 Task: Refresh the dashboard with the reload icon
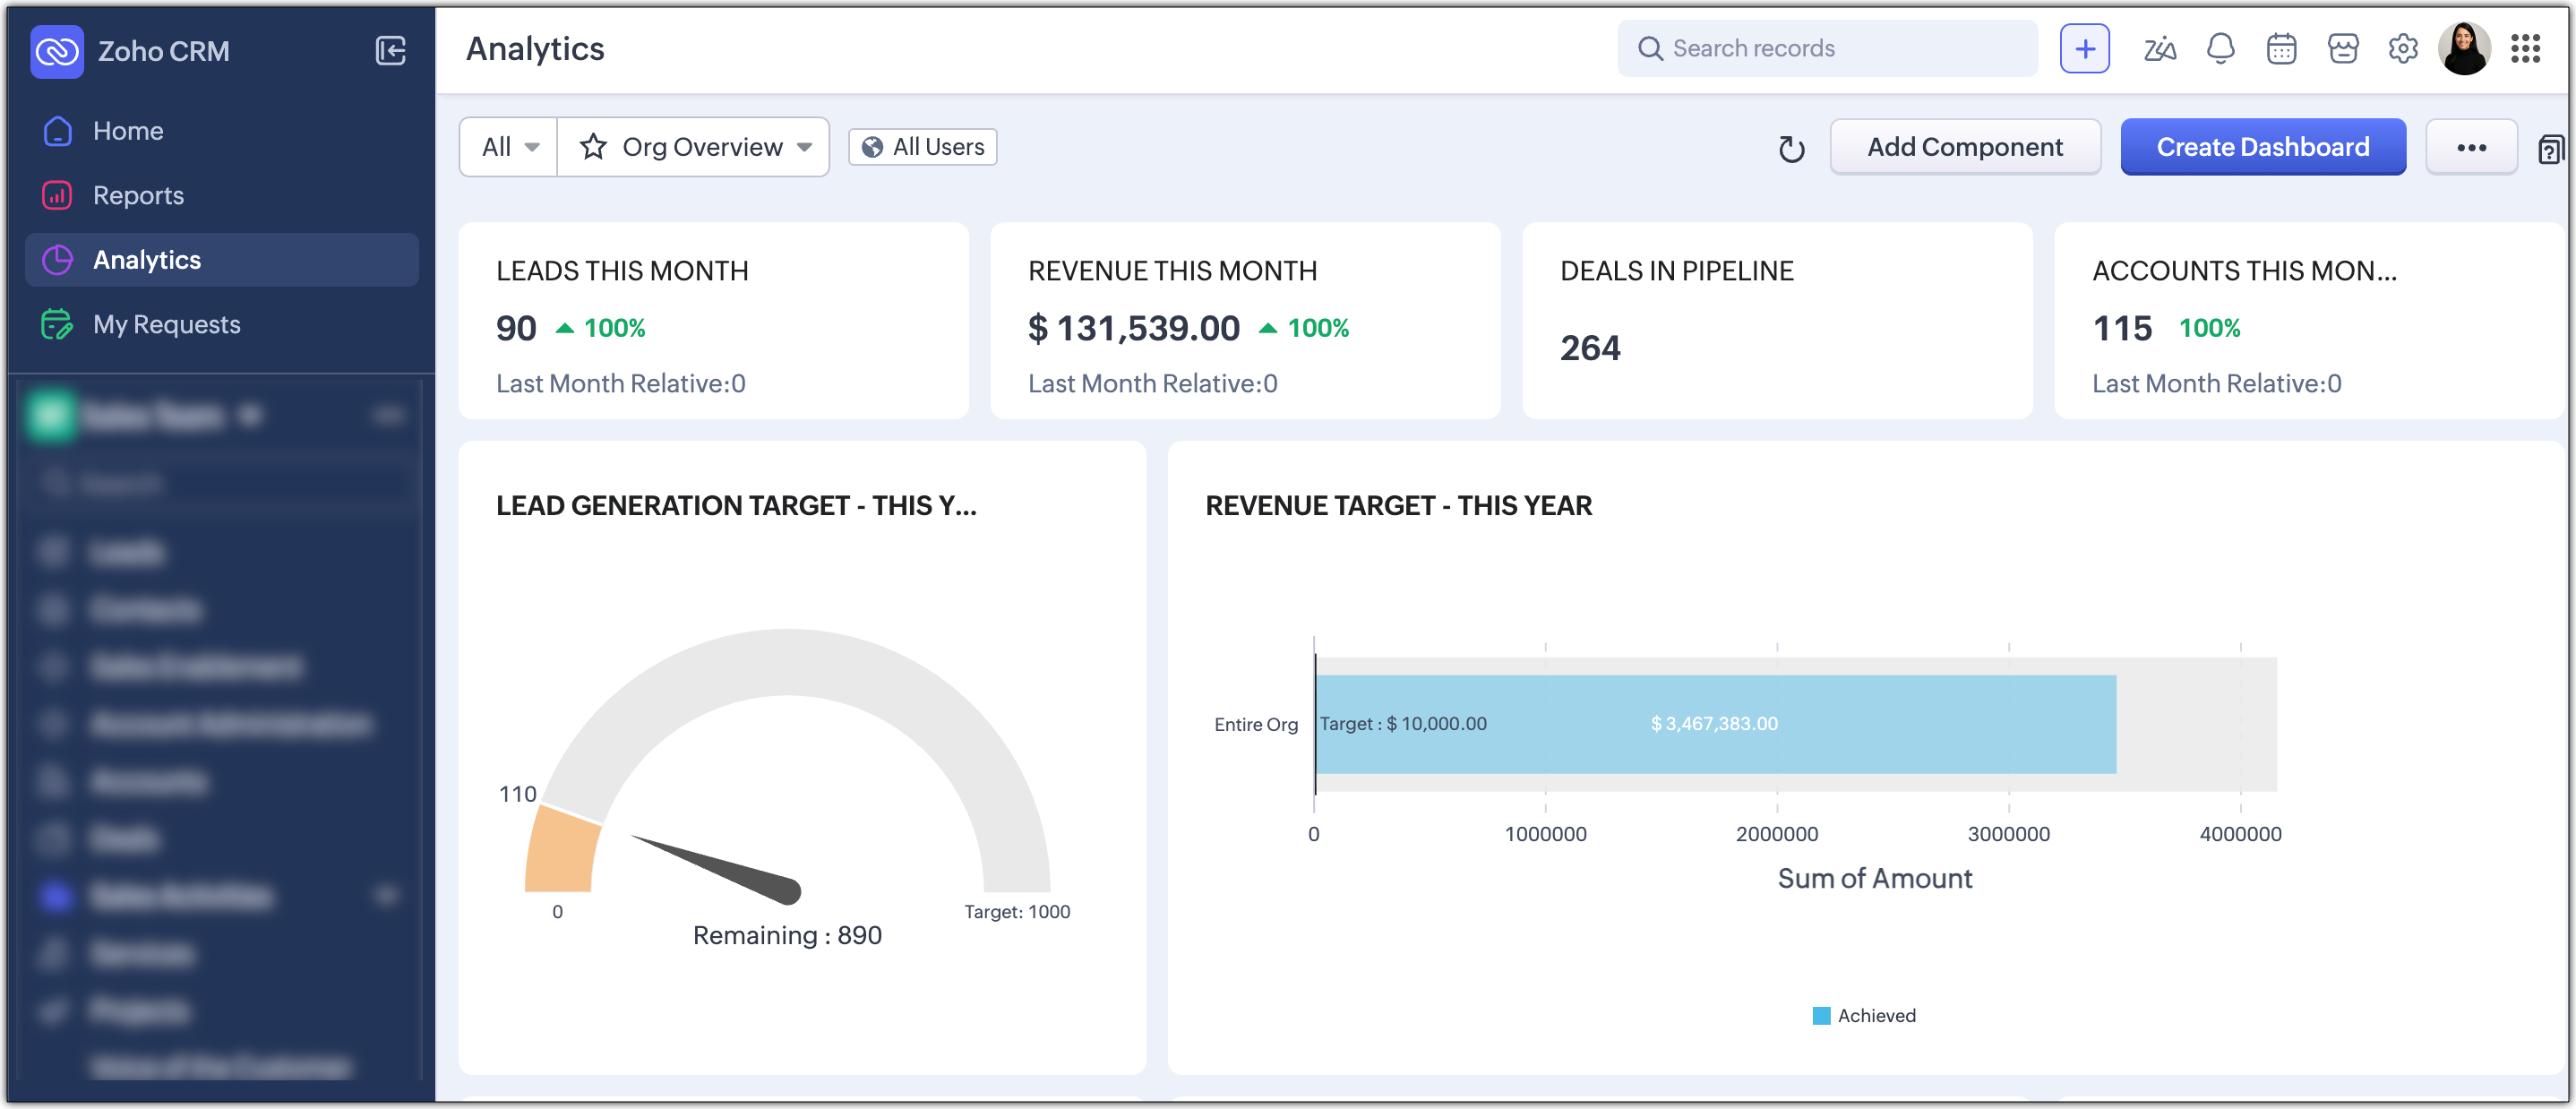tap(1791, 149)
